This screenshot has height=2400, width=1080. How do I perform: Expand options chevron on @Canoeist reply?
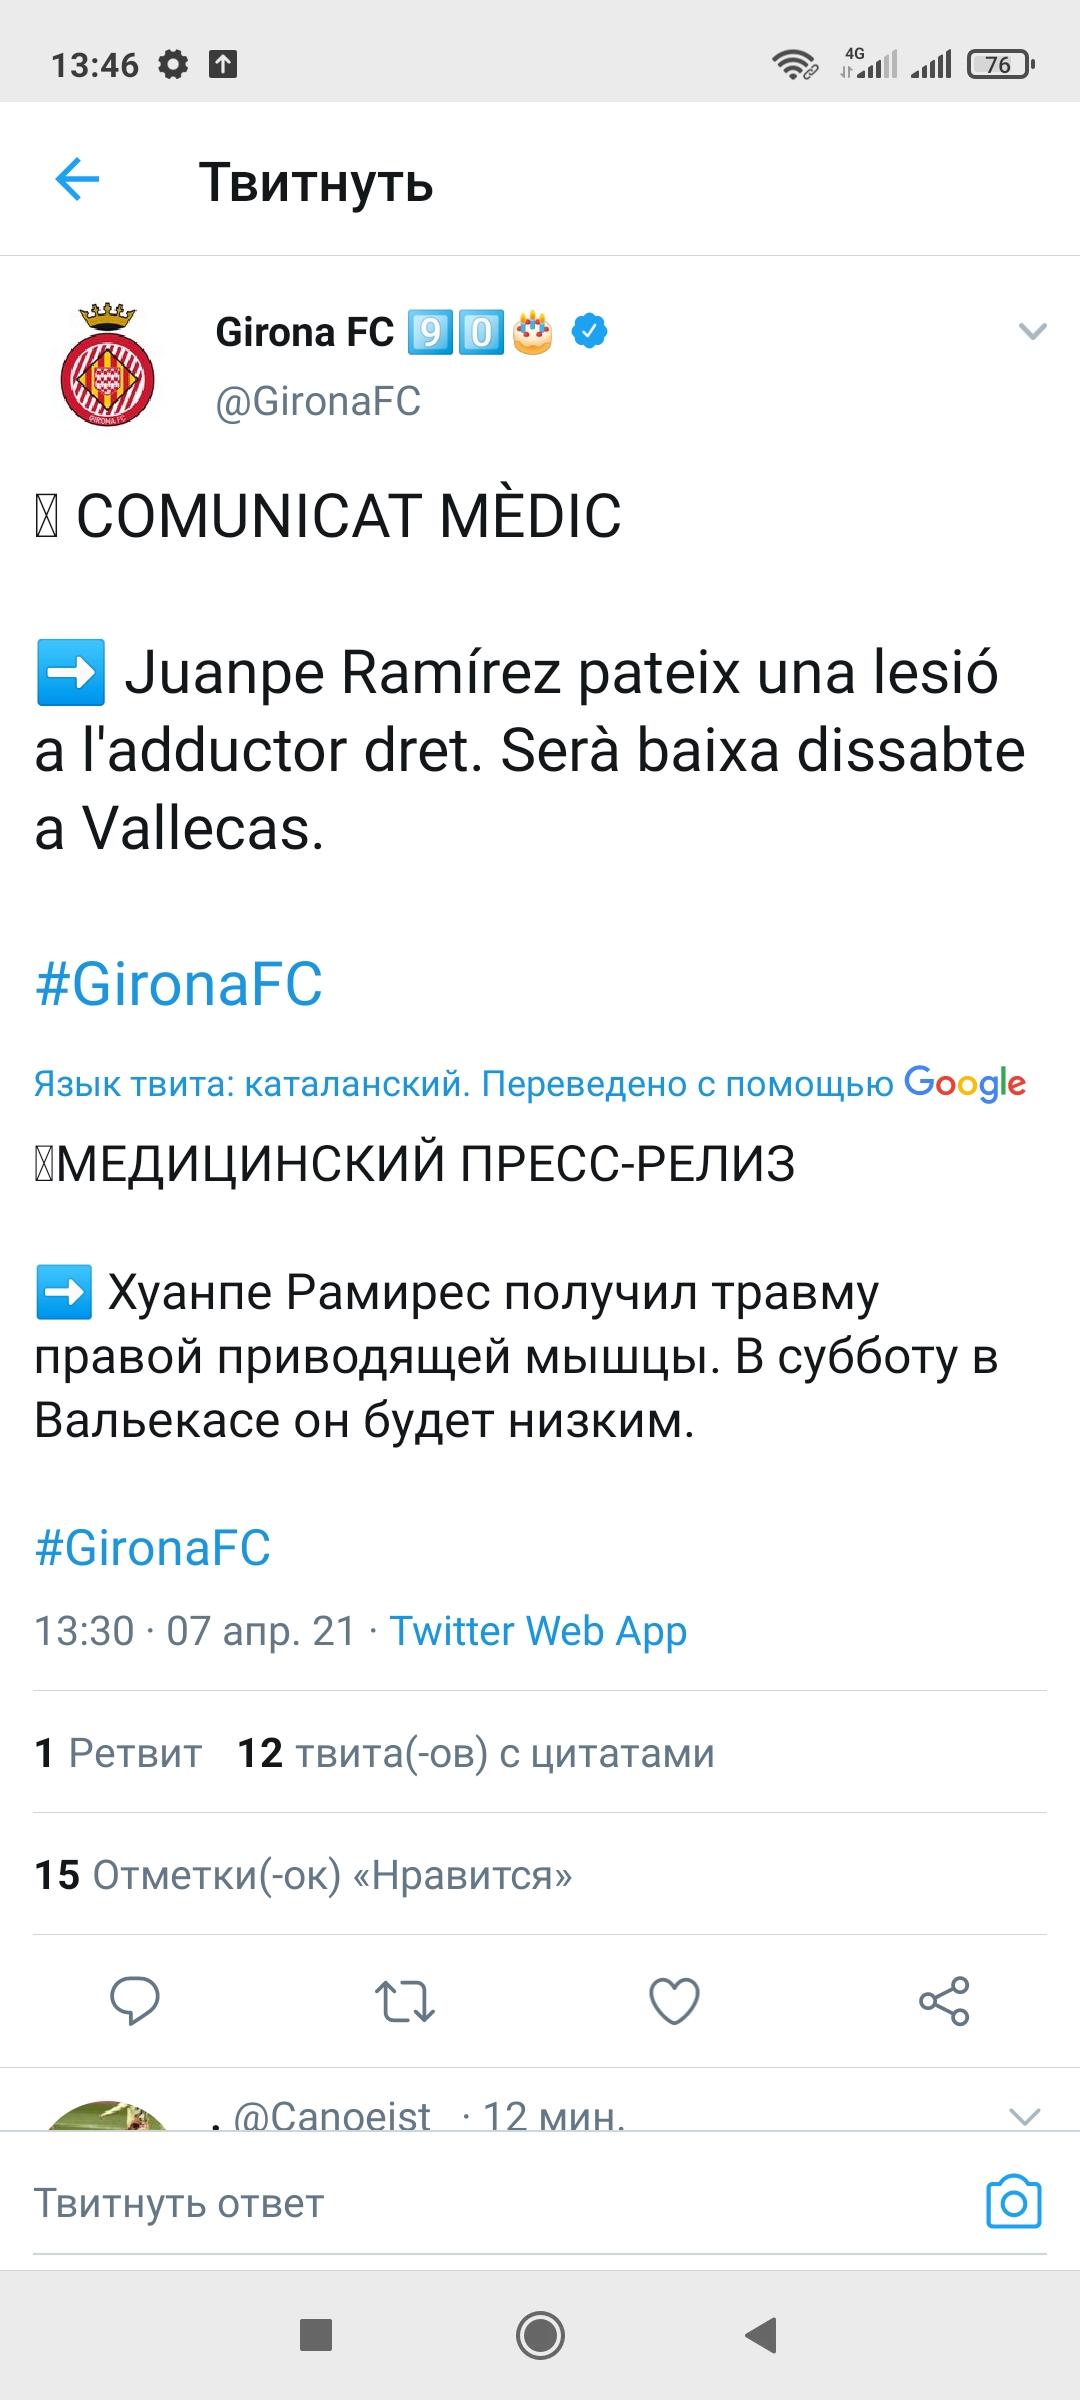(x=1025, y=2115)
